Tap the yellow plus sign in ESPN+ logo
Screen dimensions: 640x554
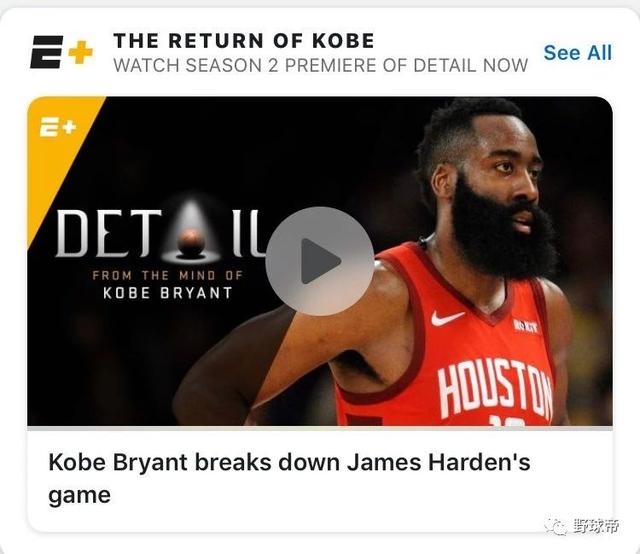pos(80,52)
